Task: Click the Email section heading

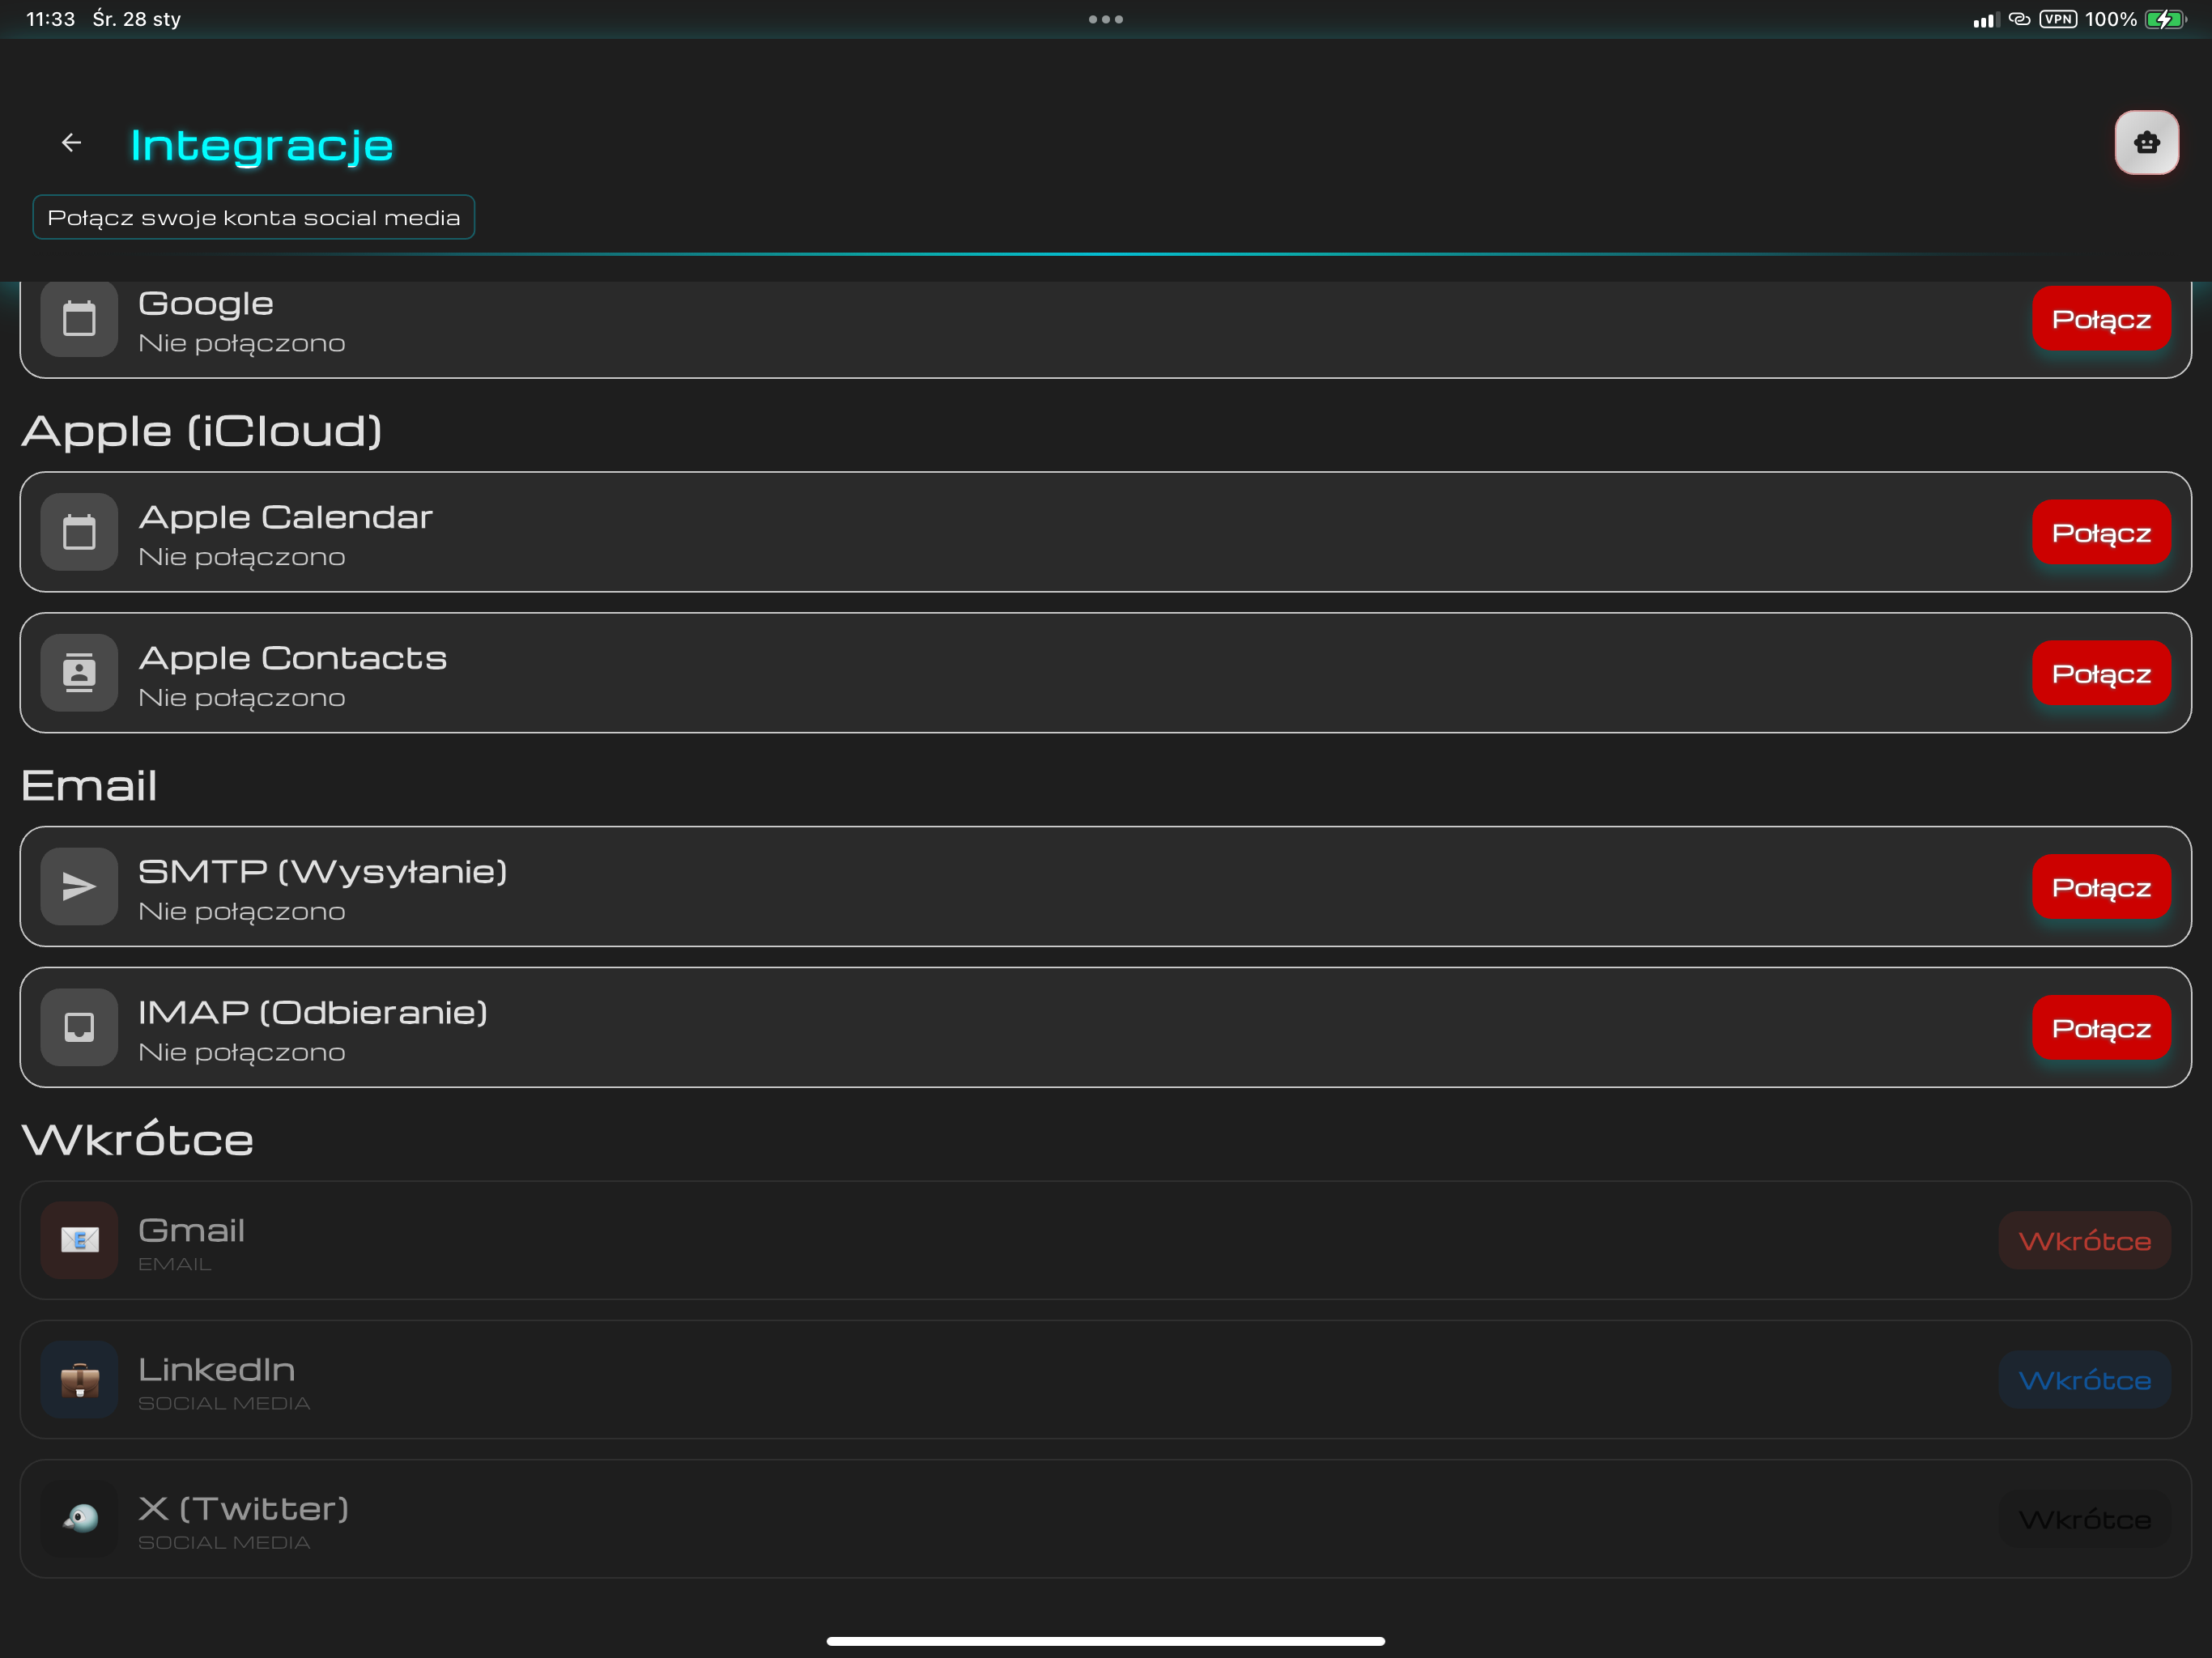Action: coord(89,785)
